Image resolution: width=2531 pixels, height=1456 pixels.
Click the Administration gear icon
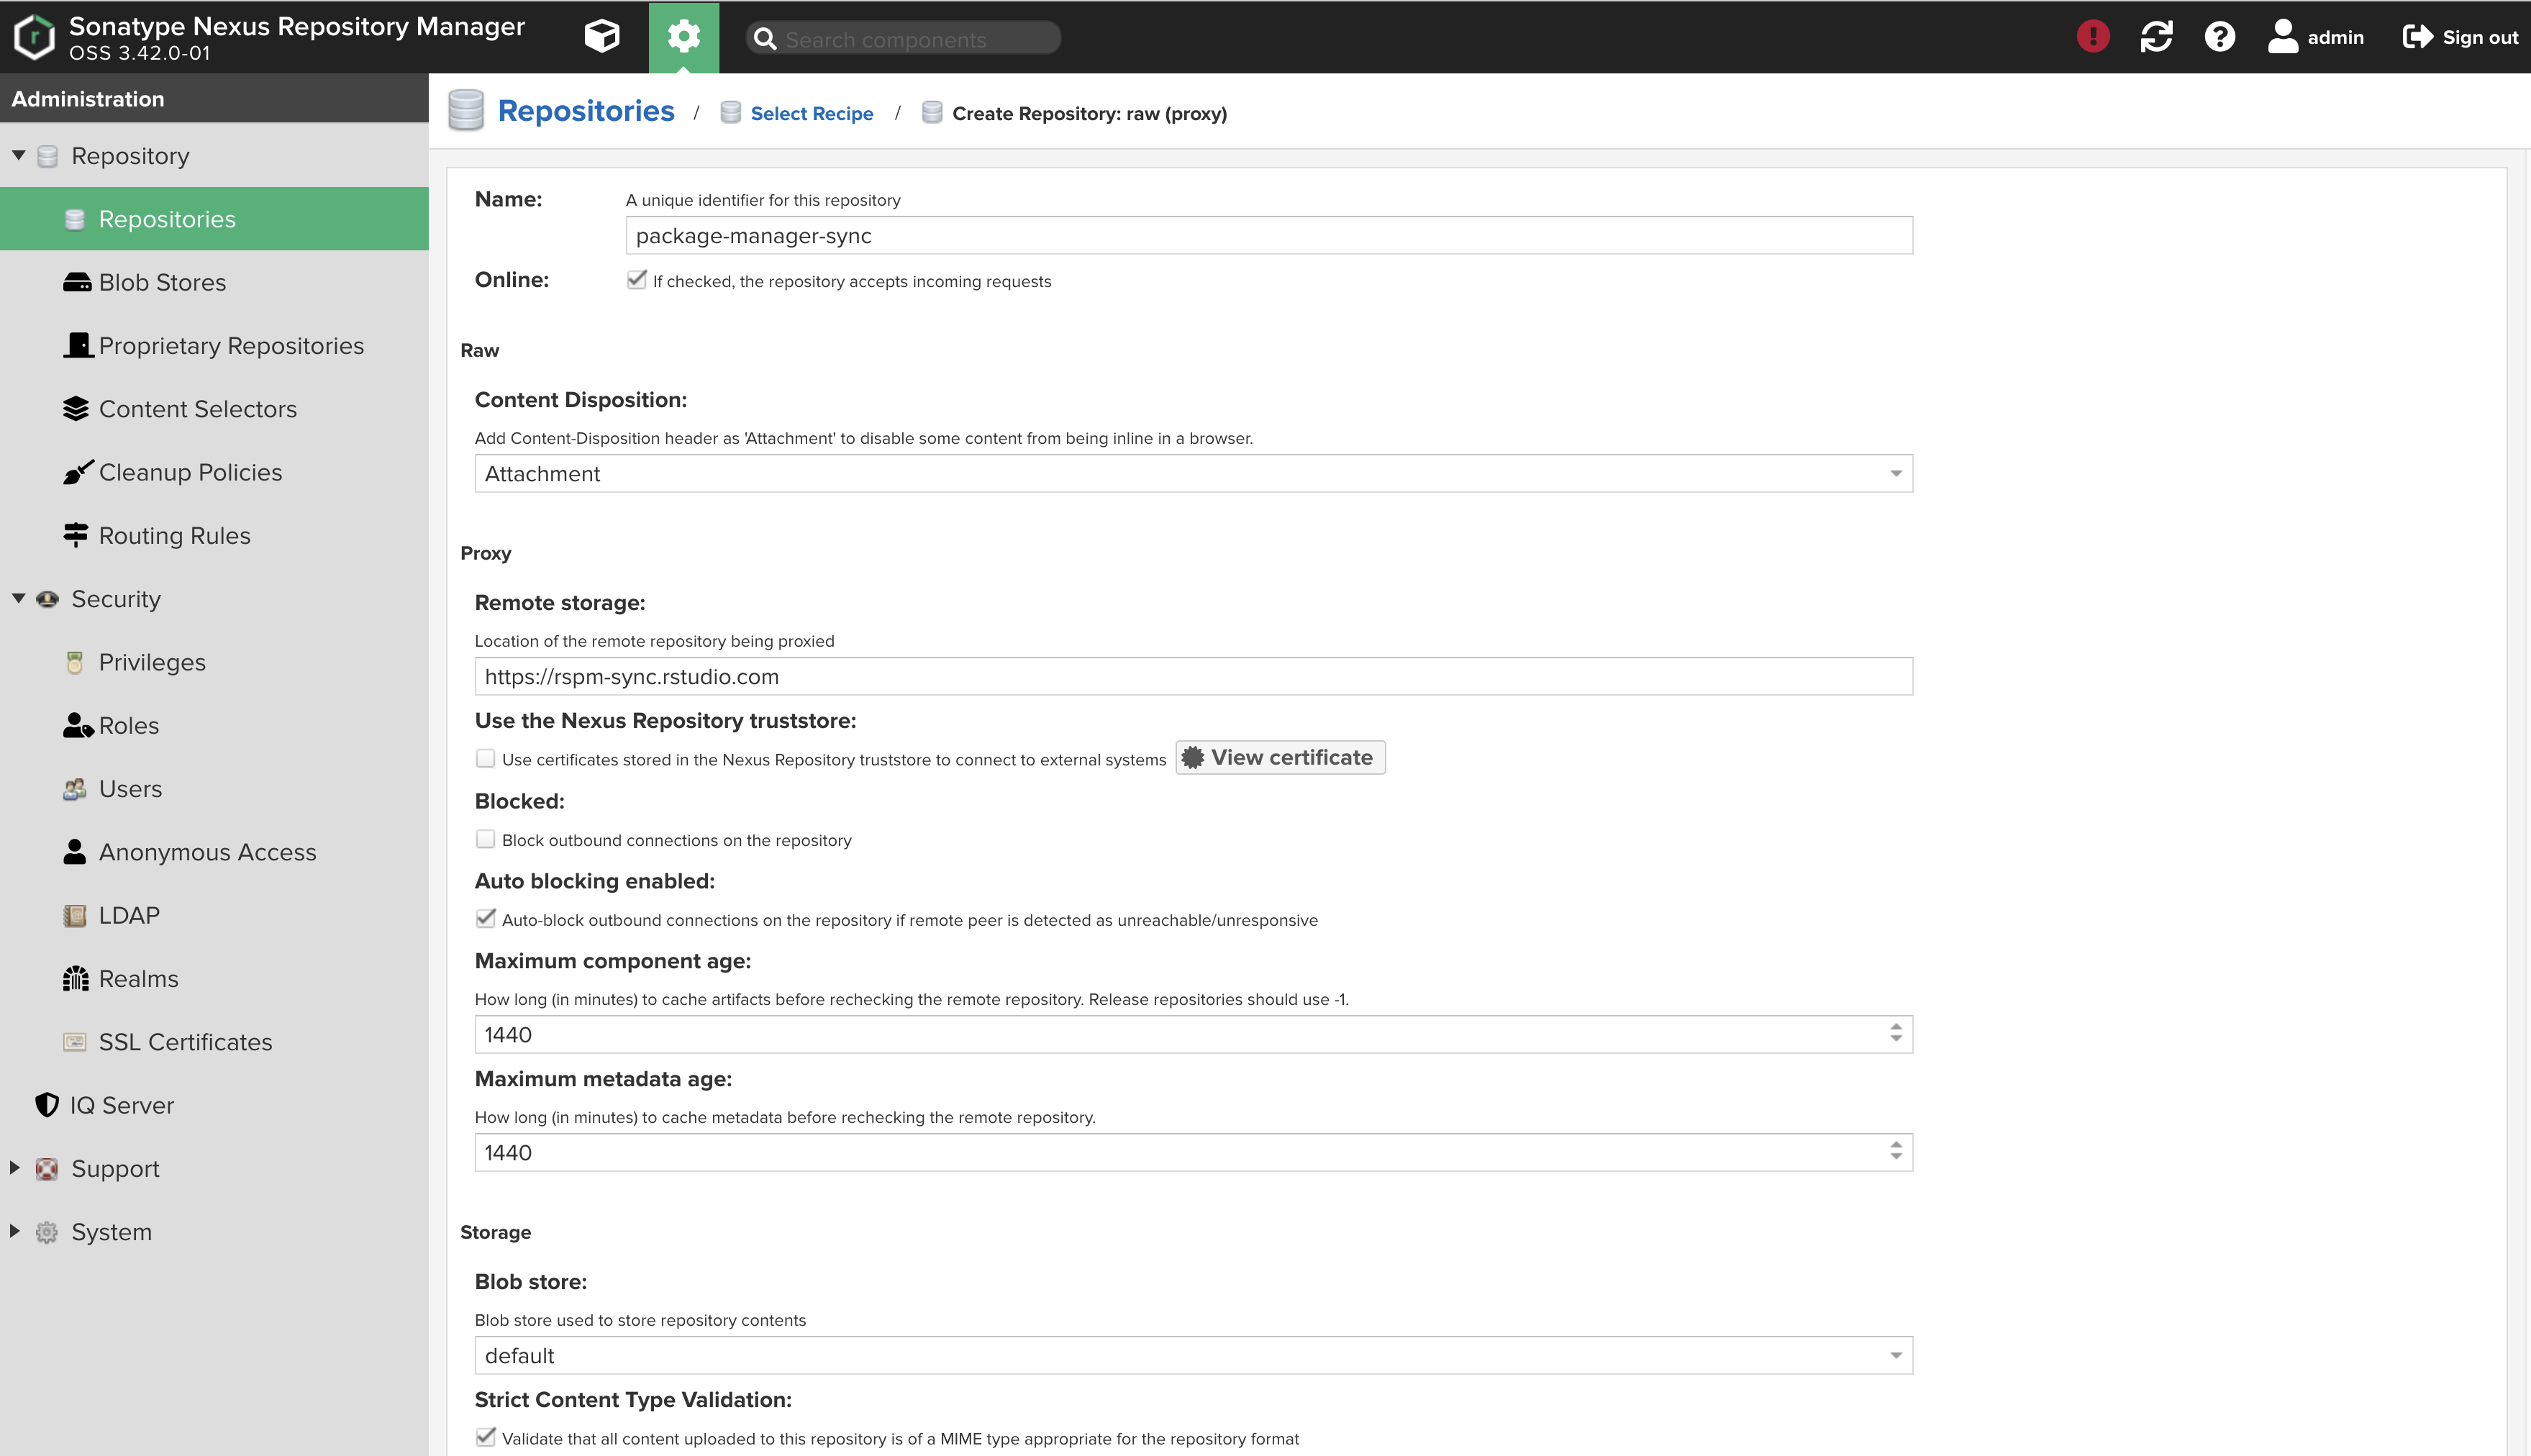pos(683,37)
